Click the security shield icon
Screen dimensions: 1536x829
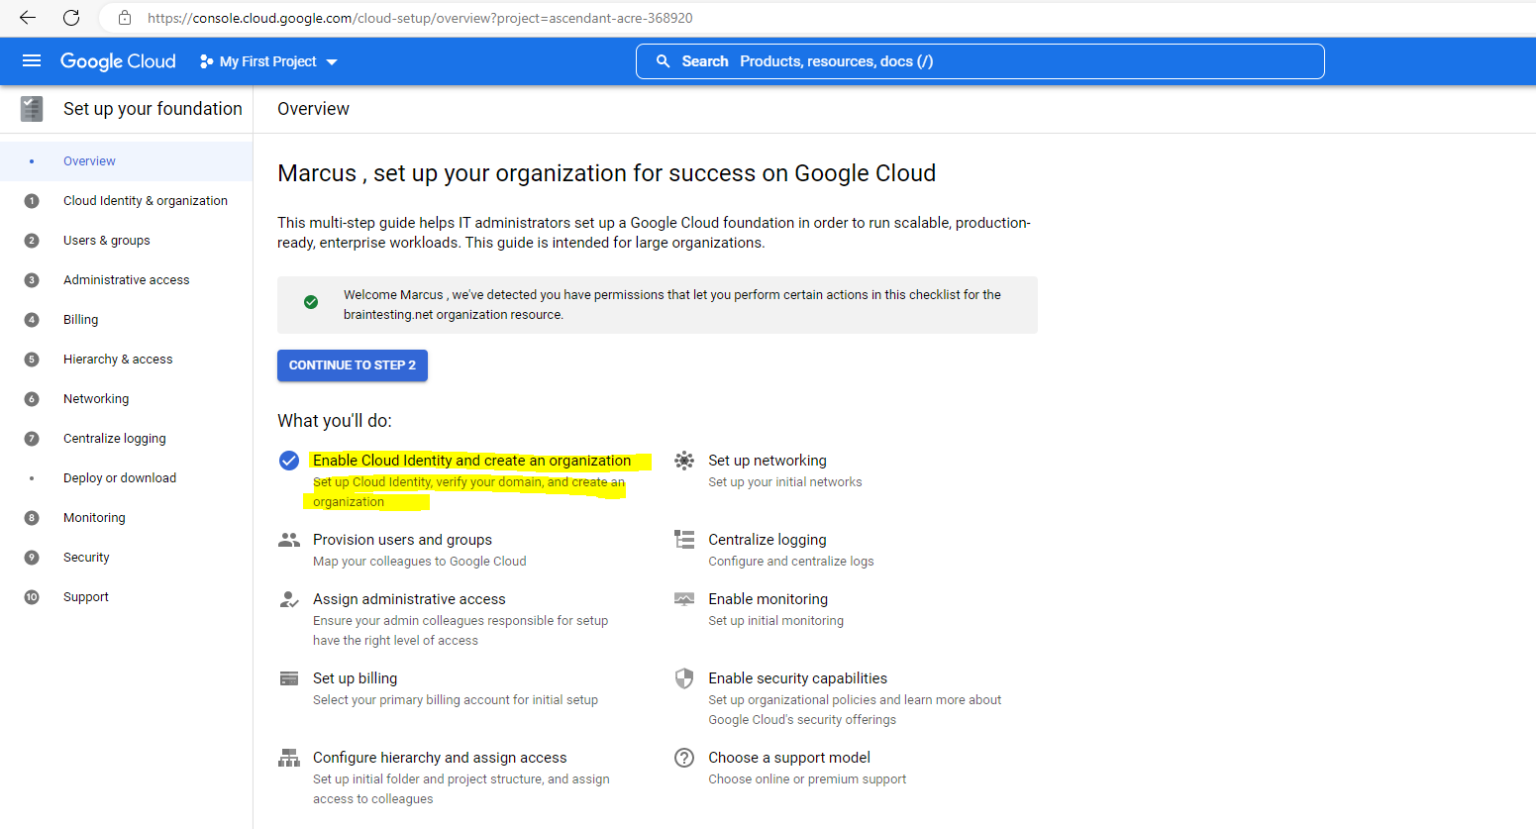pyautogui.click(x=684, y=678)
